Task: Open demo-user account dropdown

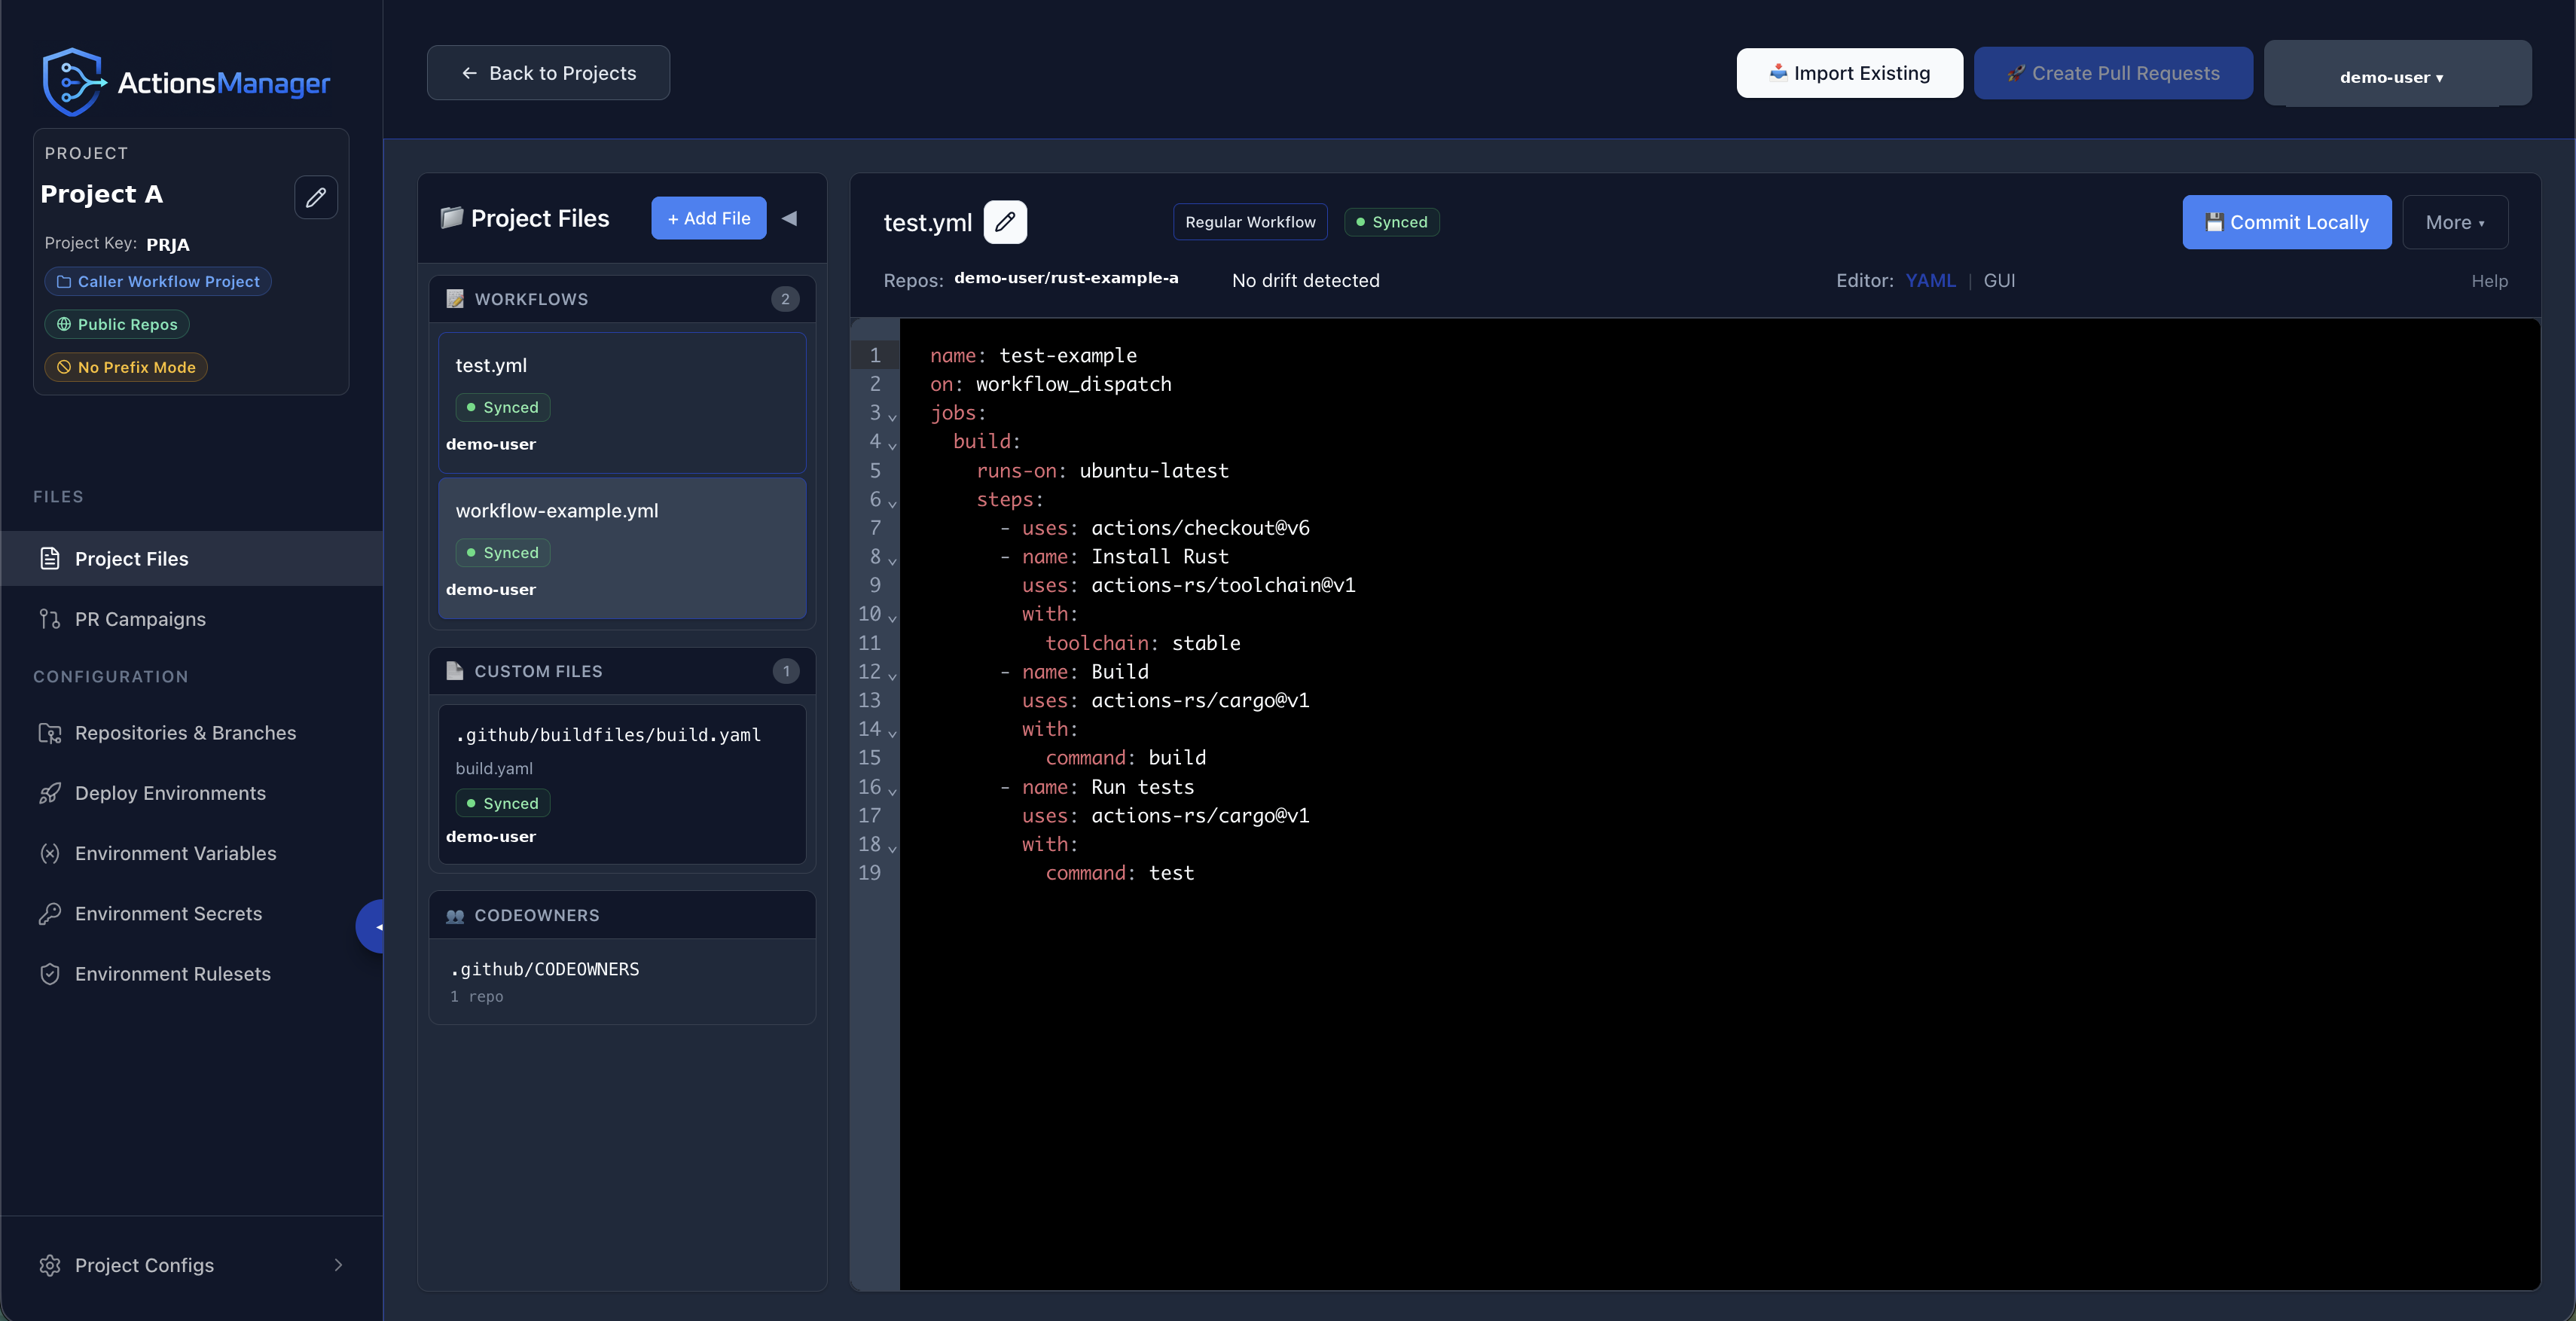Action: (2397, 74)
